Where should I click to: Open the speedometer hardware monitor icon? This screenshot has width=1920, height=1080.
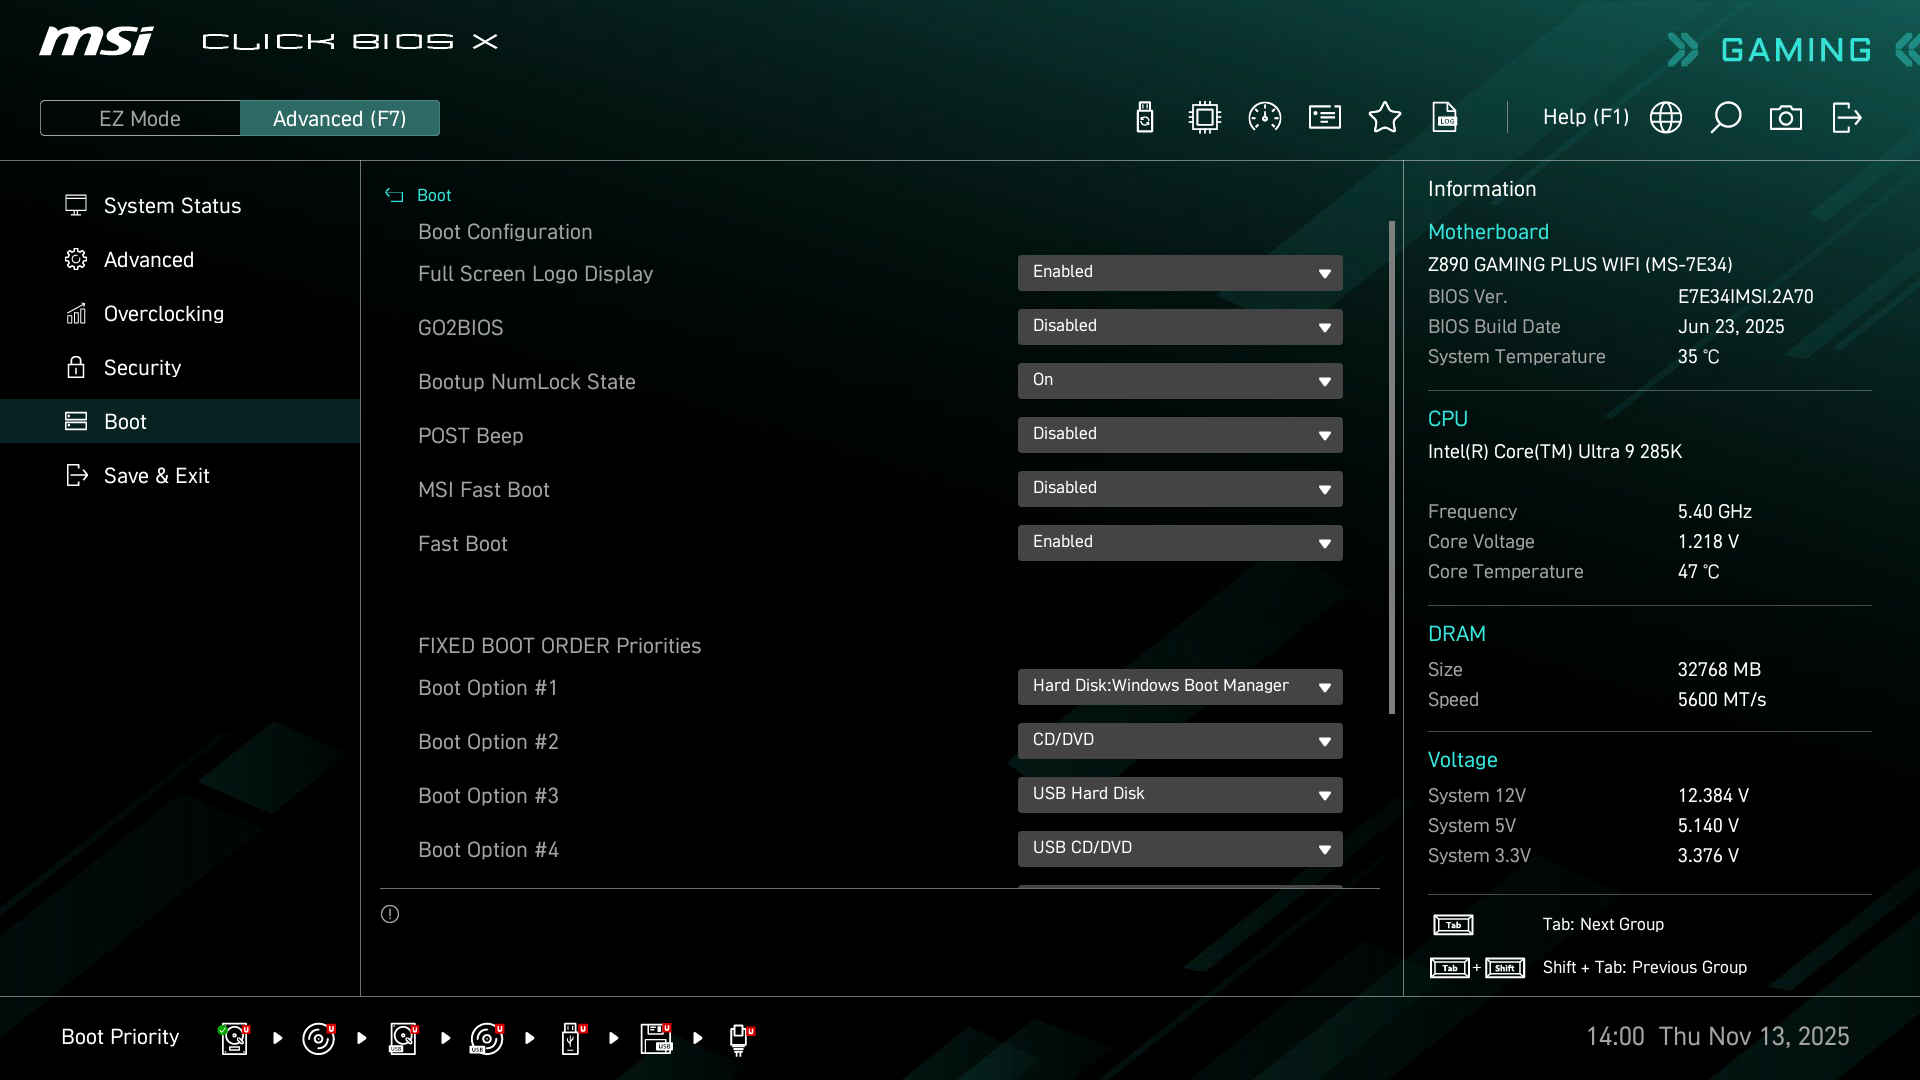(x=1265, y=118)
